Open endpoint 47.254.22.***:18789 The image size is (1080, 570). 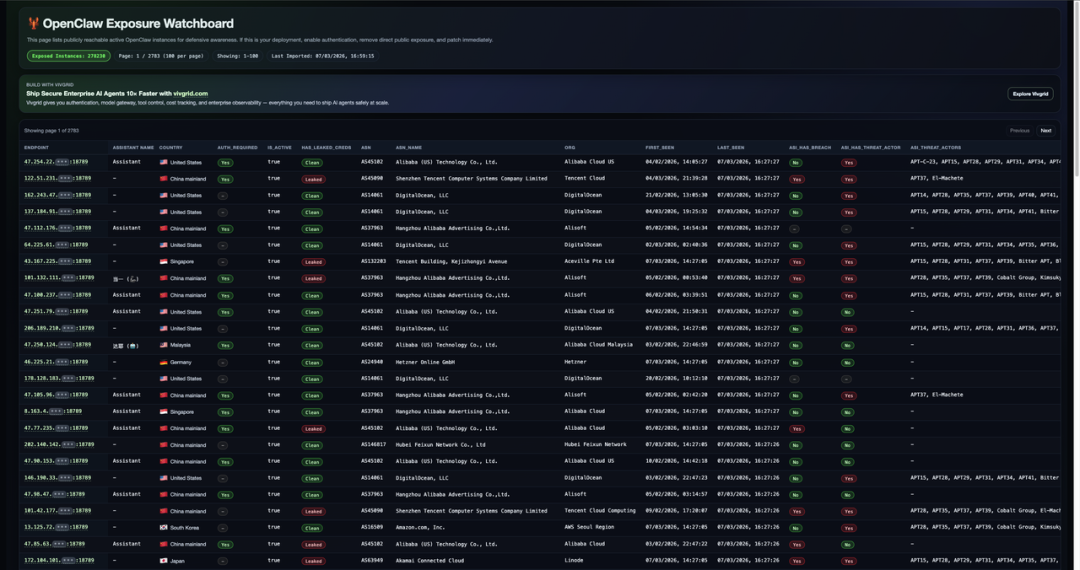[x=56, y=162]
